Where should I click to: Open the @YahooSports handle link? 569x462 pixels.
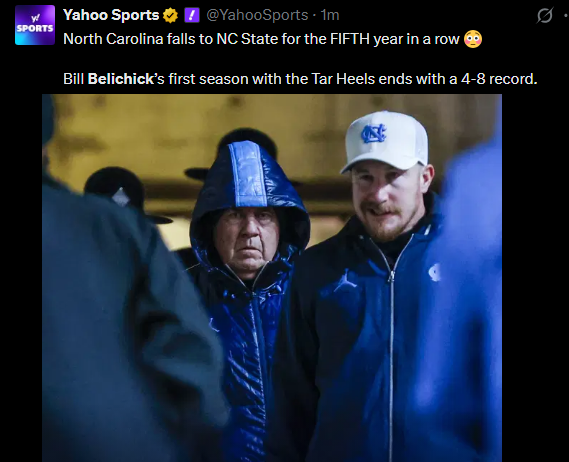[257, 15]
